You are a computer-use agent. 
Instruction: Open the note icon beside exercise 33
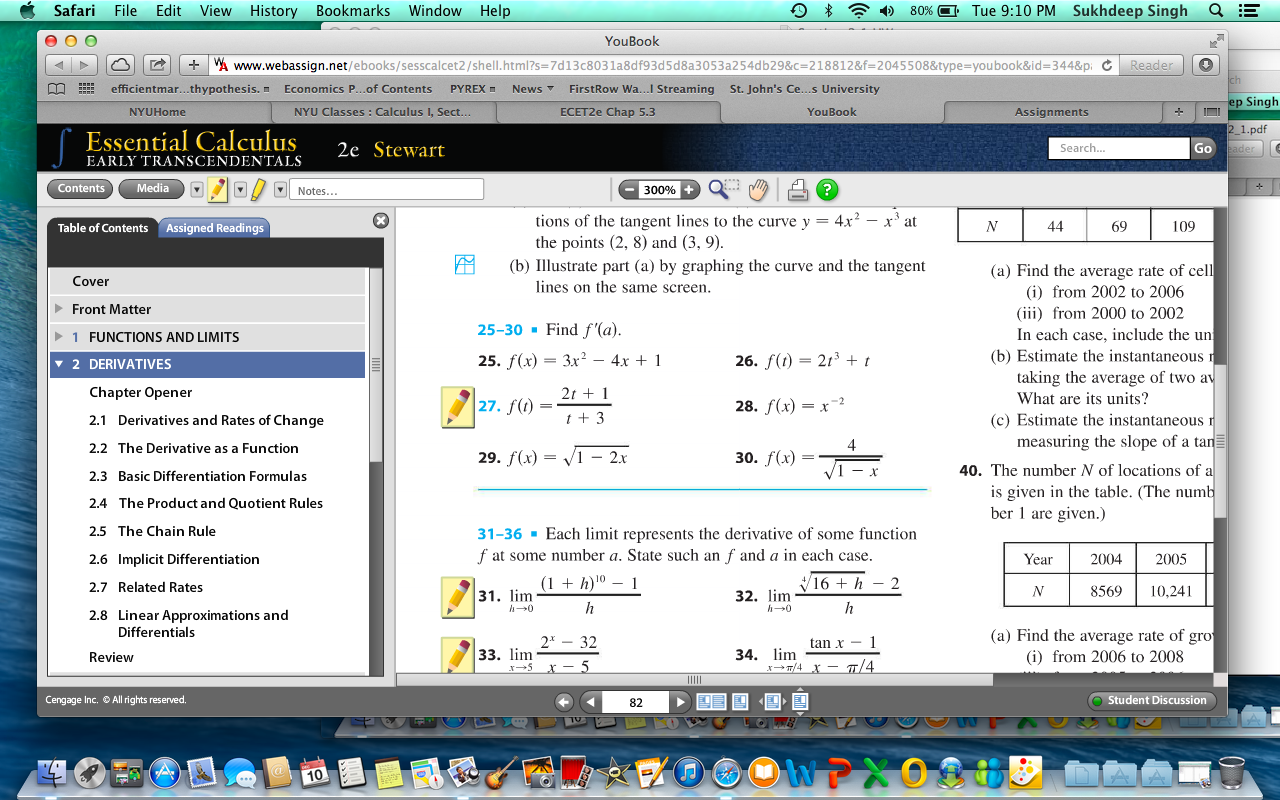coord(457,654)
